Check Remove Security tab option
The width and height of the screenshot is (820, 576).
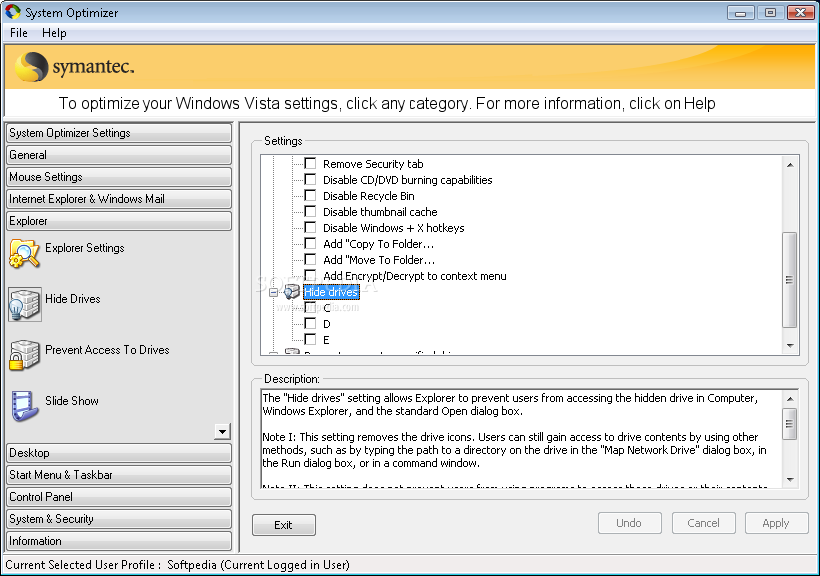pos(310,163)
